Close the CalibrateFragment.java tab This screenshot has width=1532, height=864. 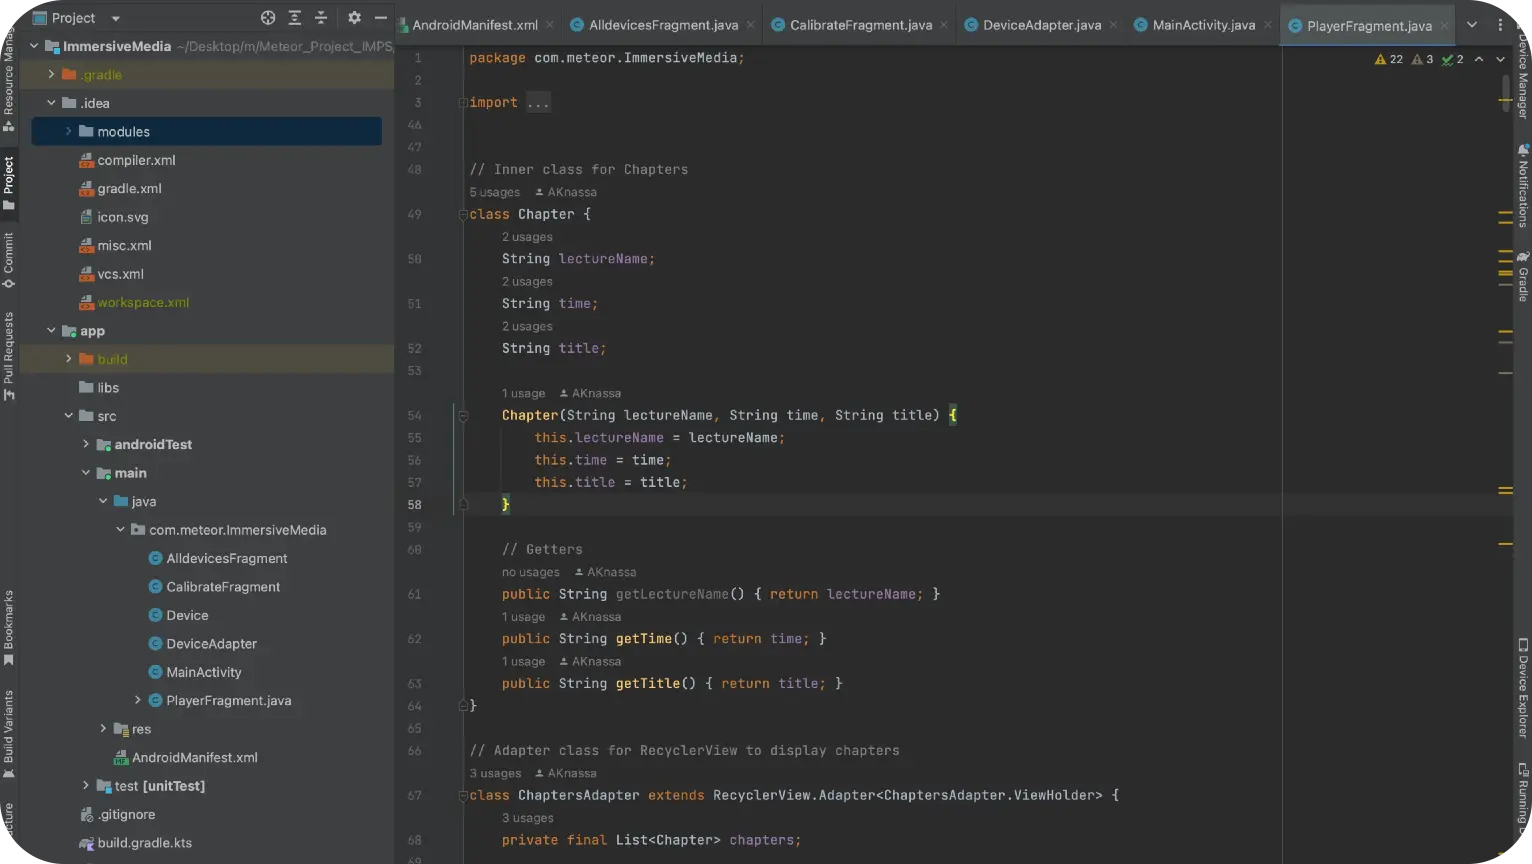943,25
